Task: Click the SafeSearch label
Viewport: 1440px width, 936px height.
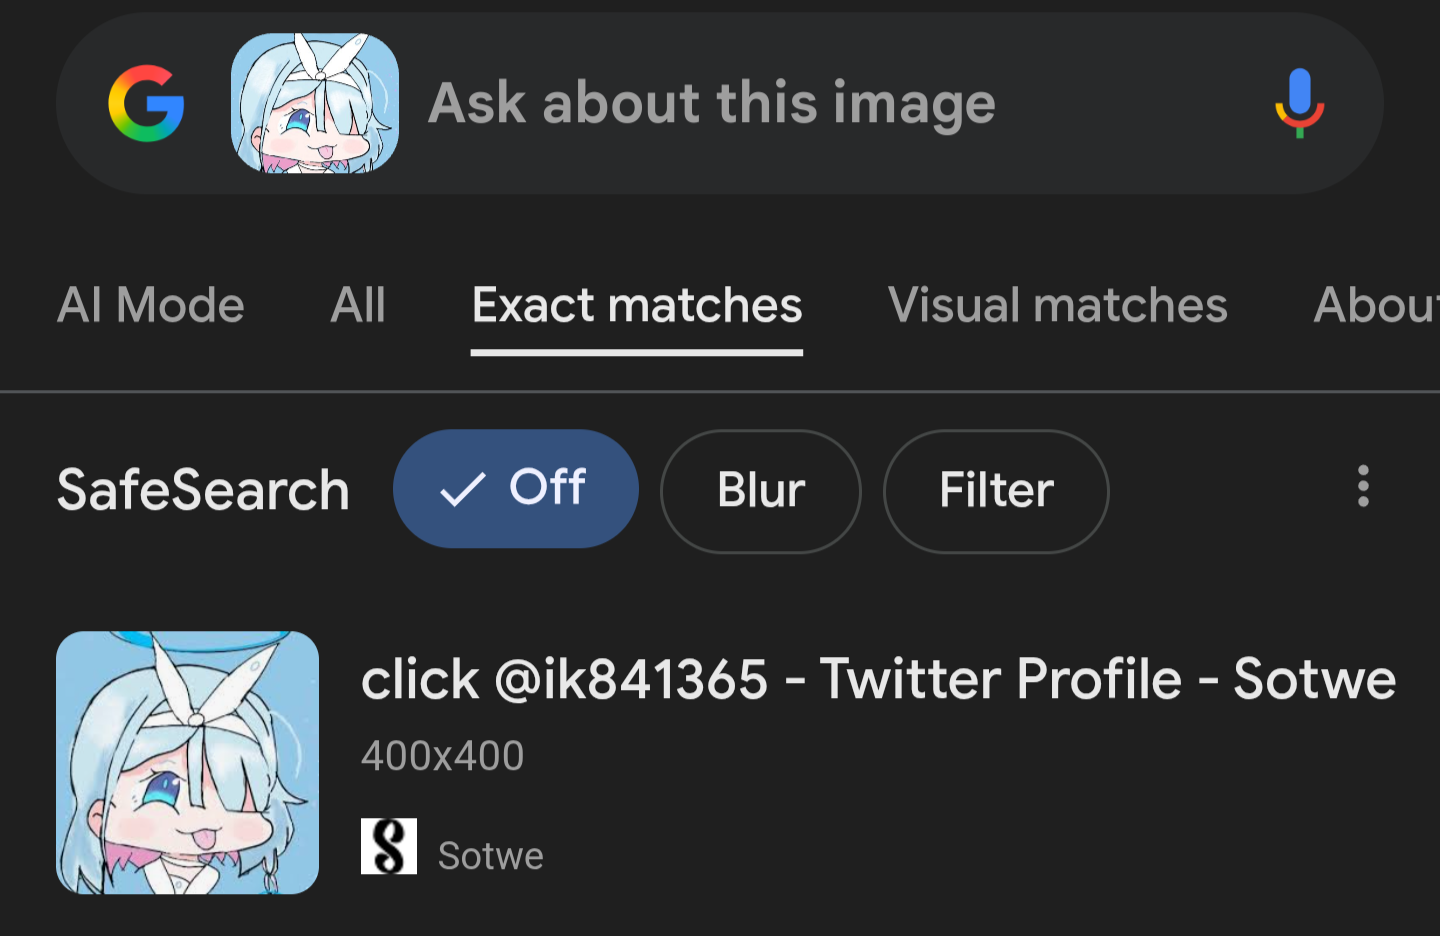Action: pyautogui.click(x=203, y=490)
